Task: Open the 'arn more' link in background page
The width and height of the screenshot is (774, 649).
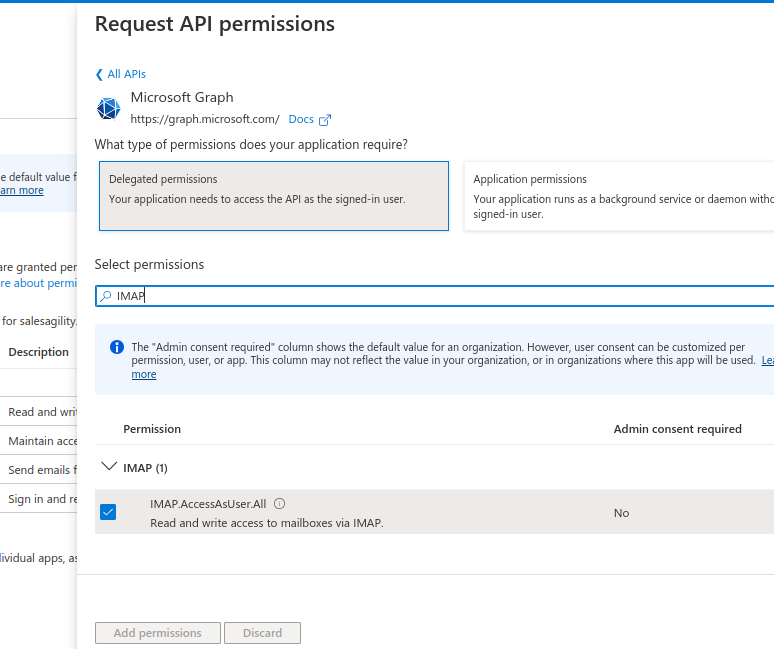Action: (x=22, y=191)
